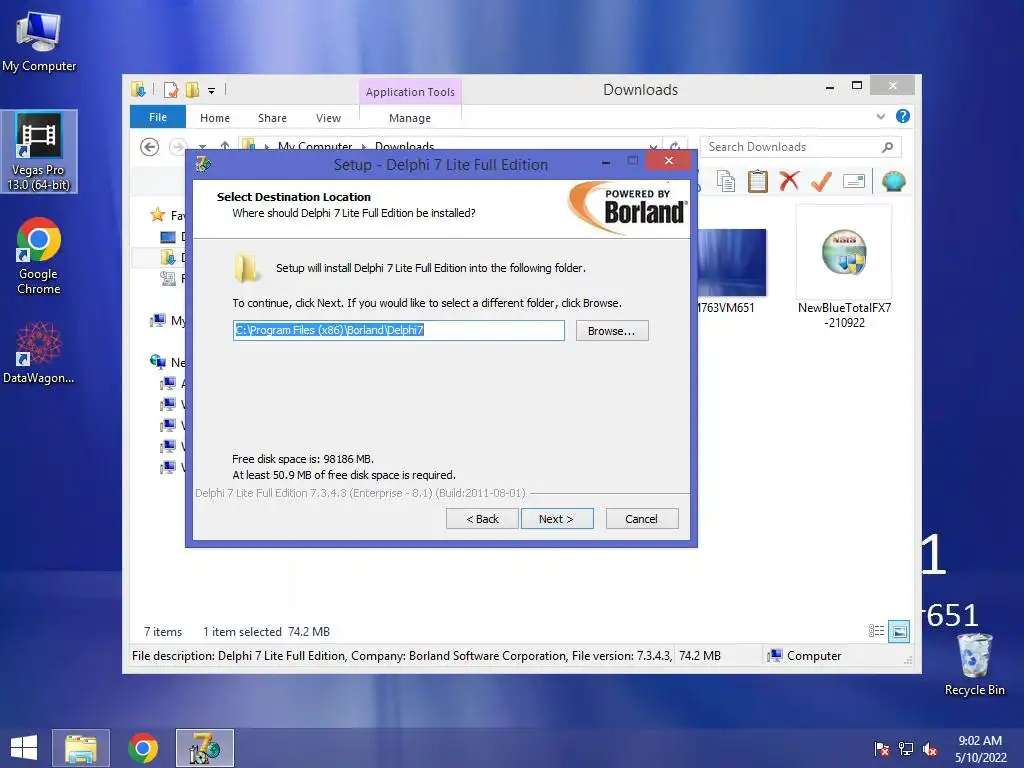The width and height of the screenshot is (1024, 768).
Task: Open the Customize Quick Access Toolbar dropdown
Action: pyautogui.click(x=212, y=90)
